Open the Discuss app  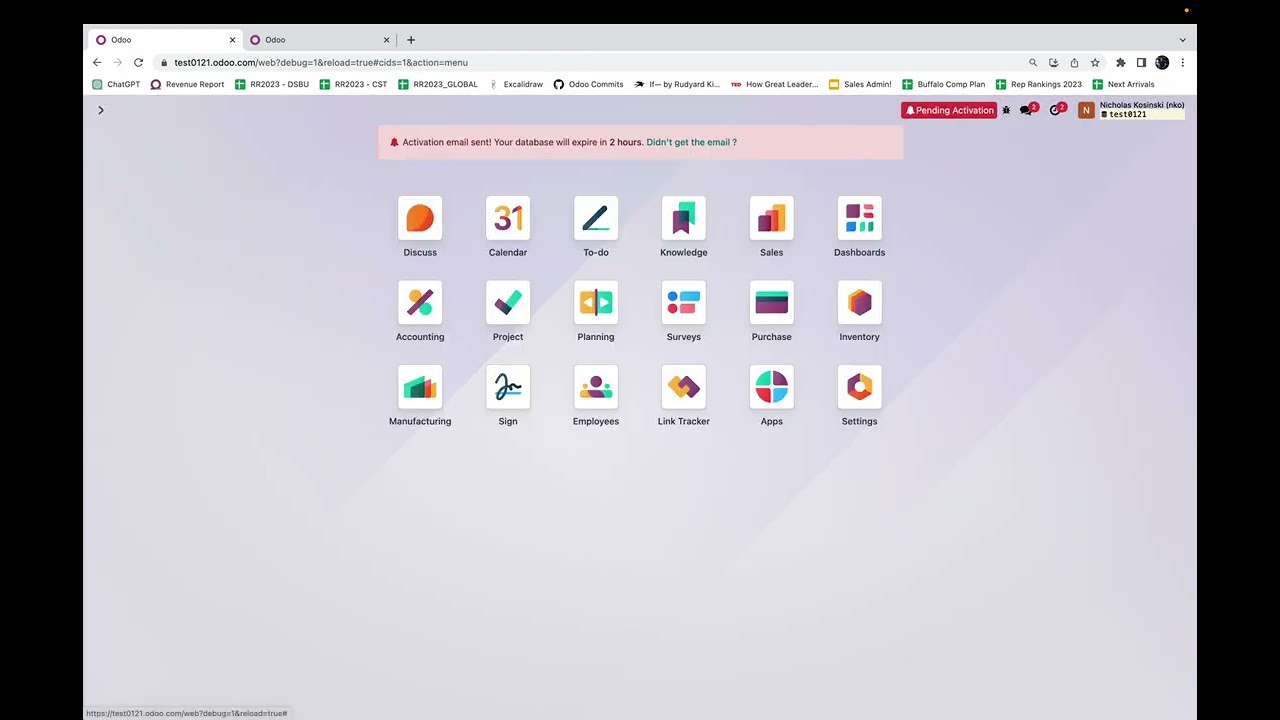coord(420,218)
